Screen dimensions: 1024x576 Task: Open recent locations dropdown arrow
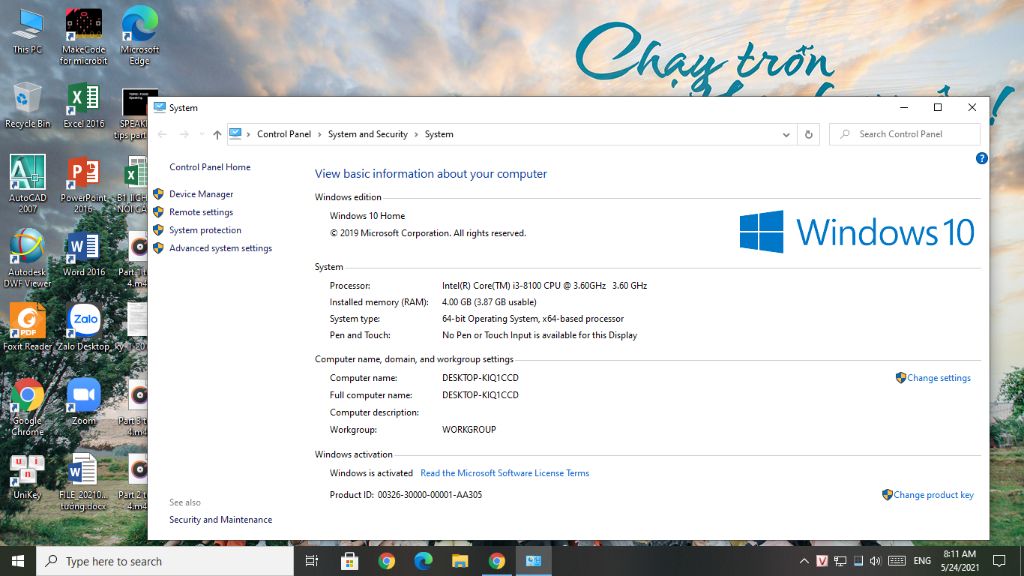tap(201, 135)
